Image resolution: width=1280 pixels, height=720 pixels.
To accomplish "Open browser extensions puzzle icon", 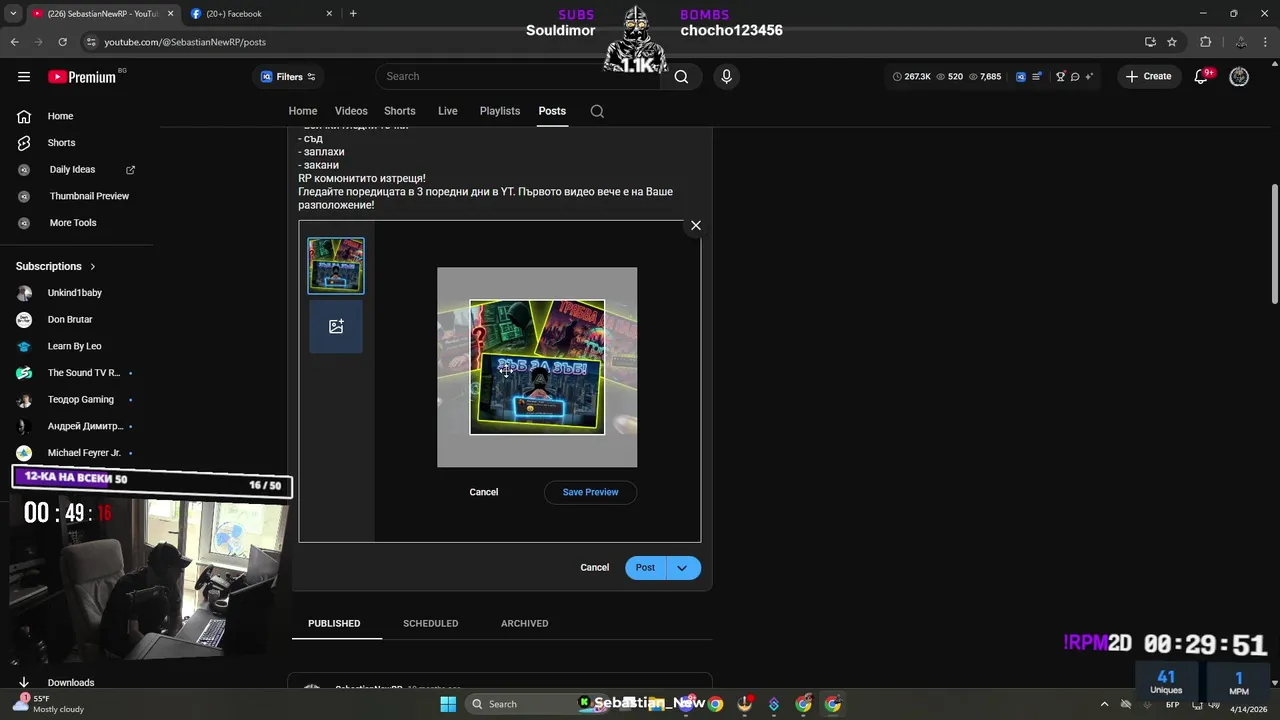I will 1205,42.
